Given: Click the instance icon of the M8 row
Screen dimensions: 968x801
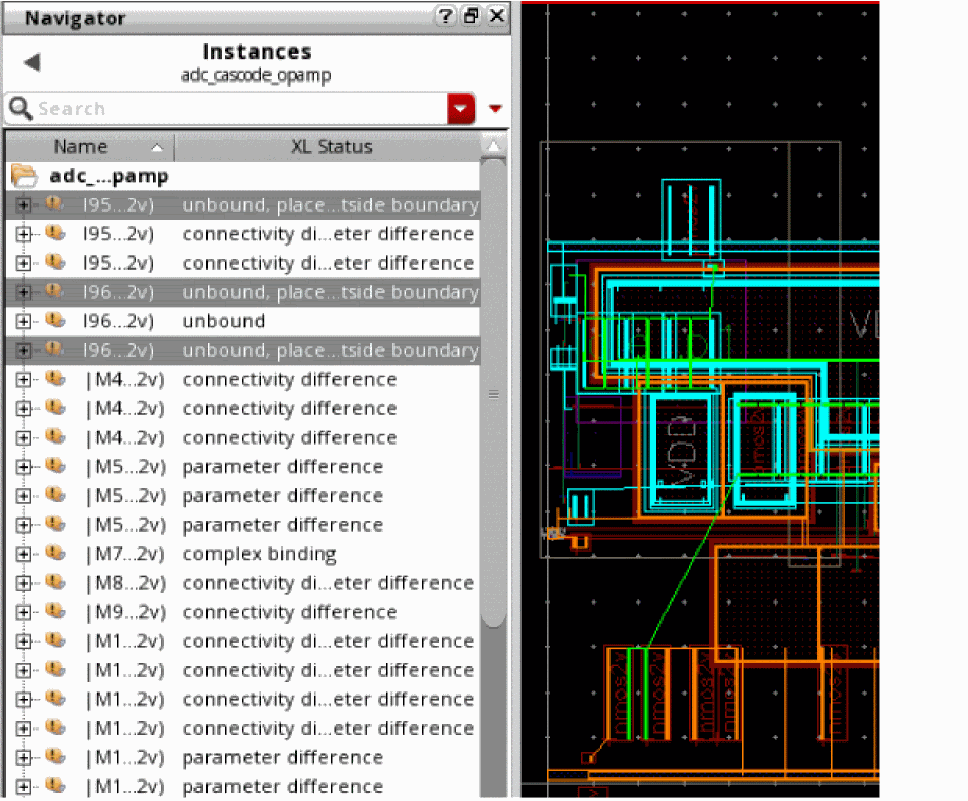Looking at the screenshot, I should tap(55, 583).
